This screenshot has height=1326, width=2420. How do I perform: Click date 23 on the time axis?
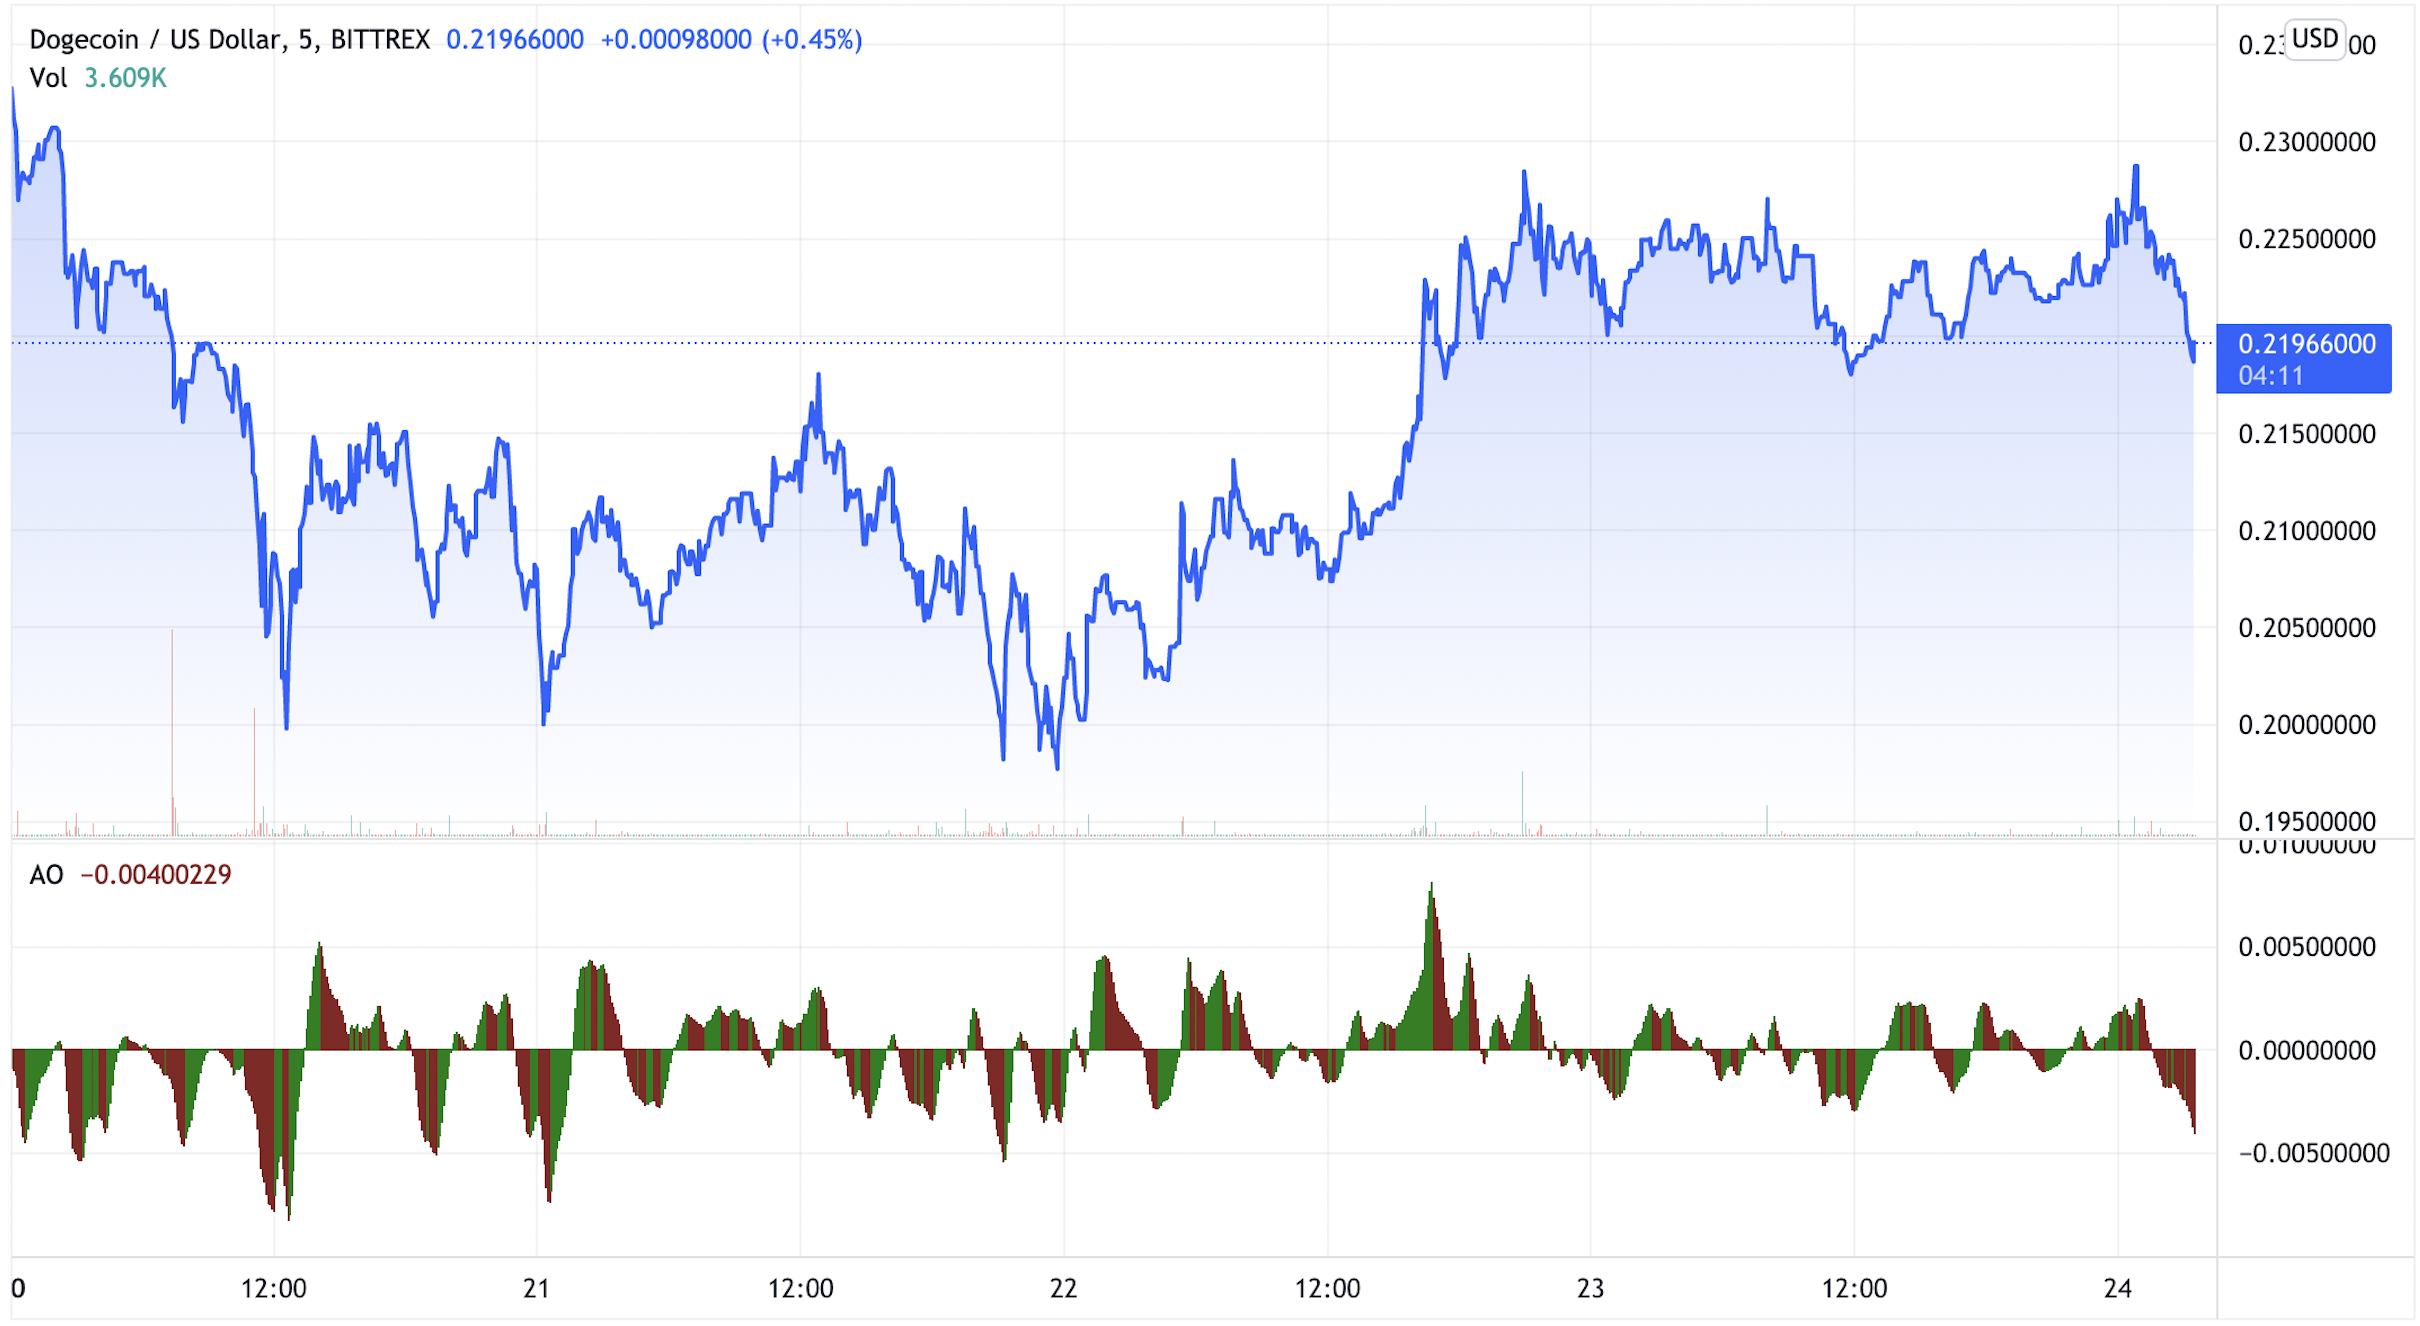[1590, 1288]
